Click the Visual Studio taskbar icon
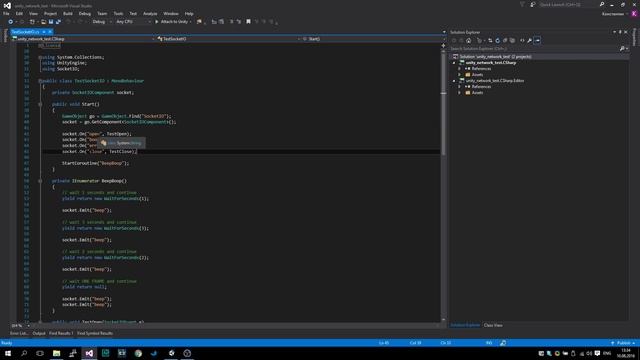640x360 pixels. (89, 353)
